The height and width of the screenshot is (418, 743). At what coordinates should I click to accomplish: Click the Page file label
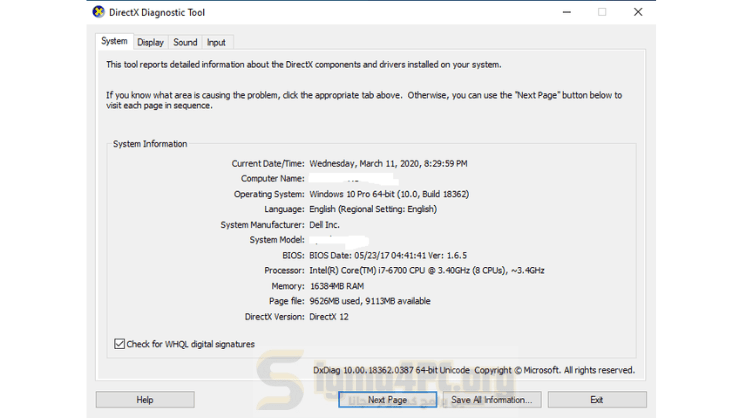pos(287,301)
